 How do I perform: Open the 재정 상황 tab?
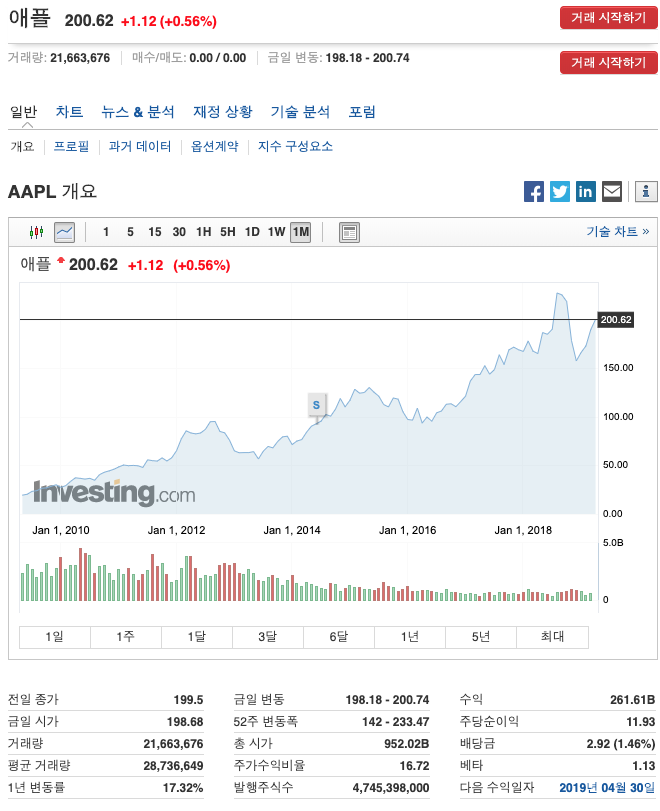pyautogui.click(x=222, y=112)
